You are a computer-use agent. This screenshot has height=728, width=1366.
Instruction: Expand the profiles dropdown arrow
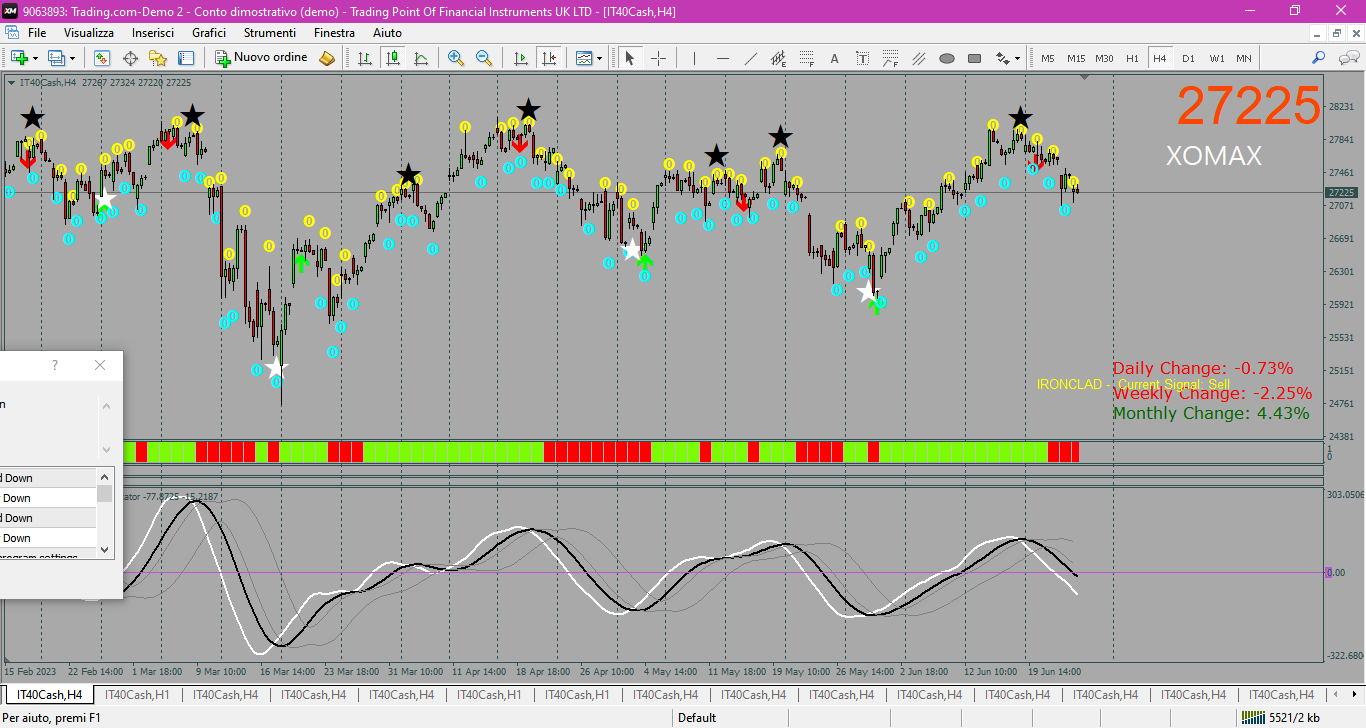coord(72,58)
